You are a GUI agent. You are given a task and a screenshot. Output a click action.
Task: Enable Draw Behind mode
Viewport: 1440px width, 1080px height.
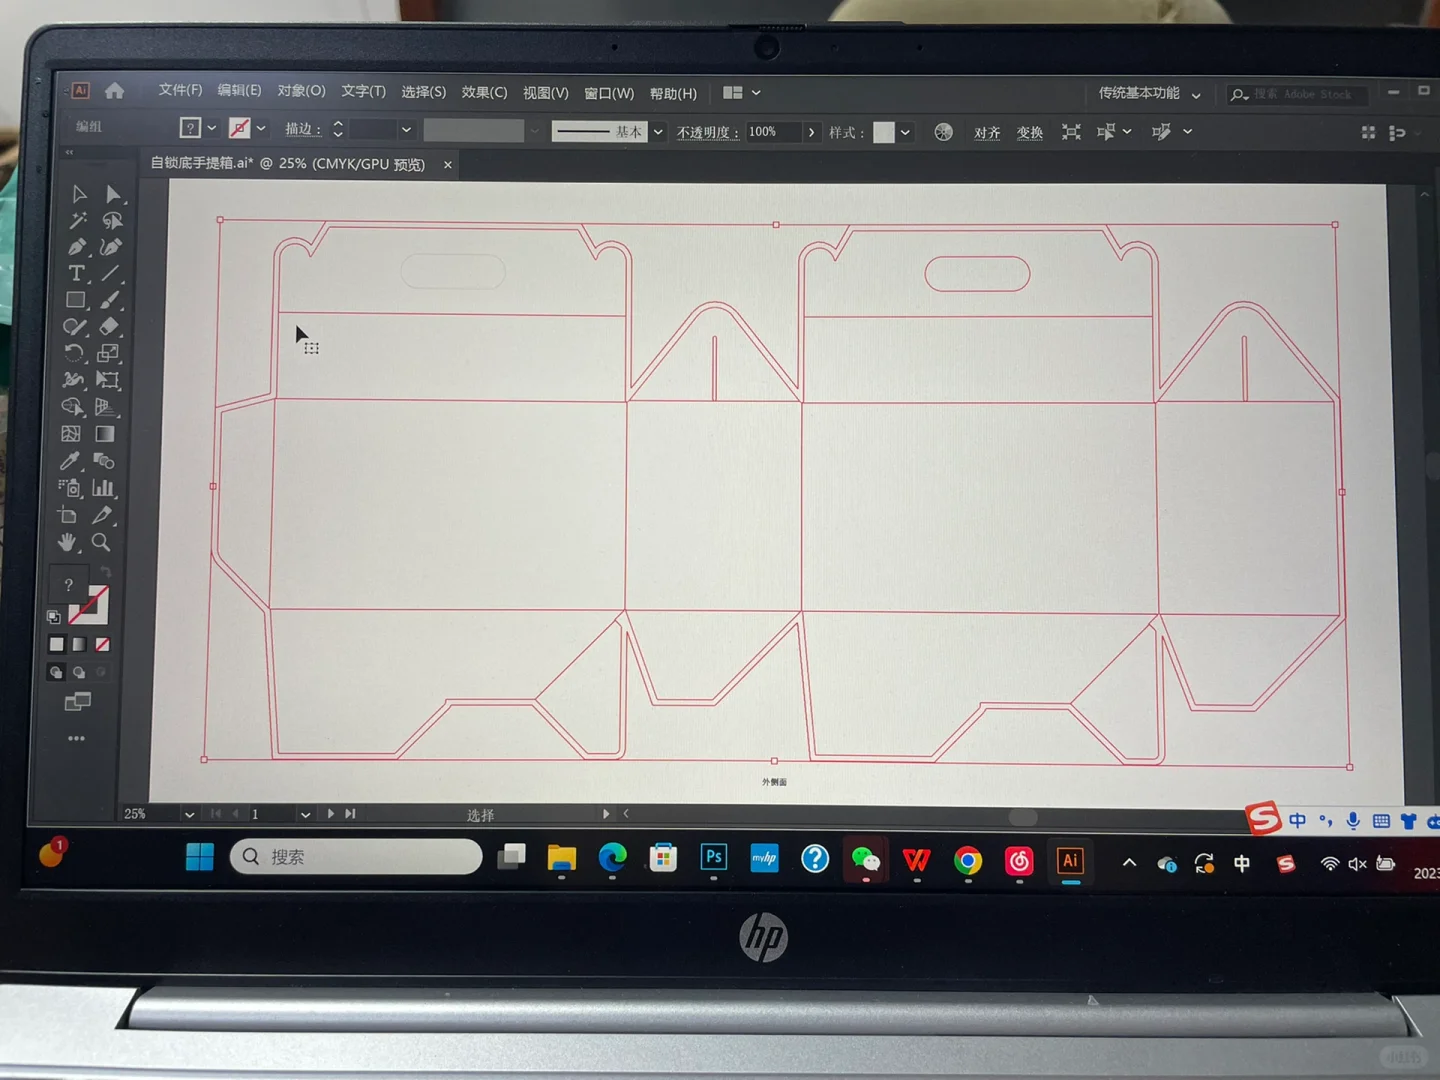[79, 672]
